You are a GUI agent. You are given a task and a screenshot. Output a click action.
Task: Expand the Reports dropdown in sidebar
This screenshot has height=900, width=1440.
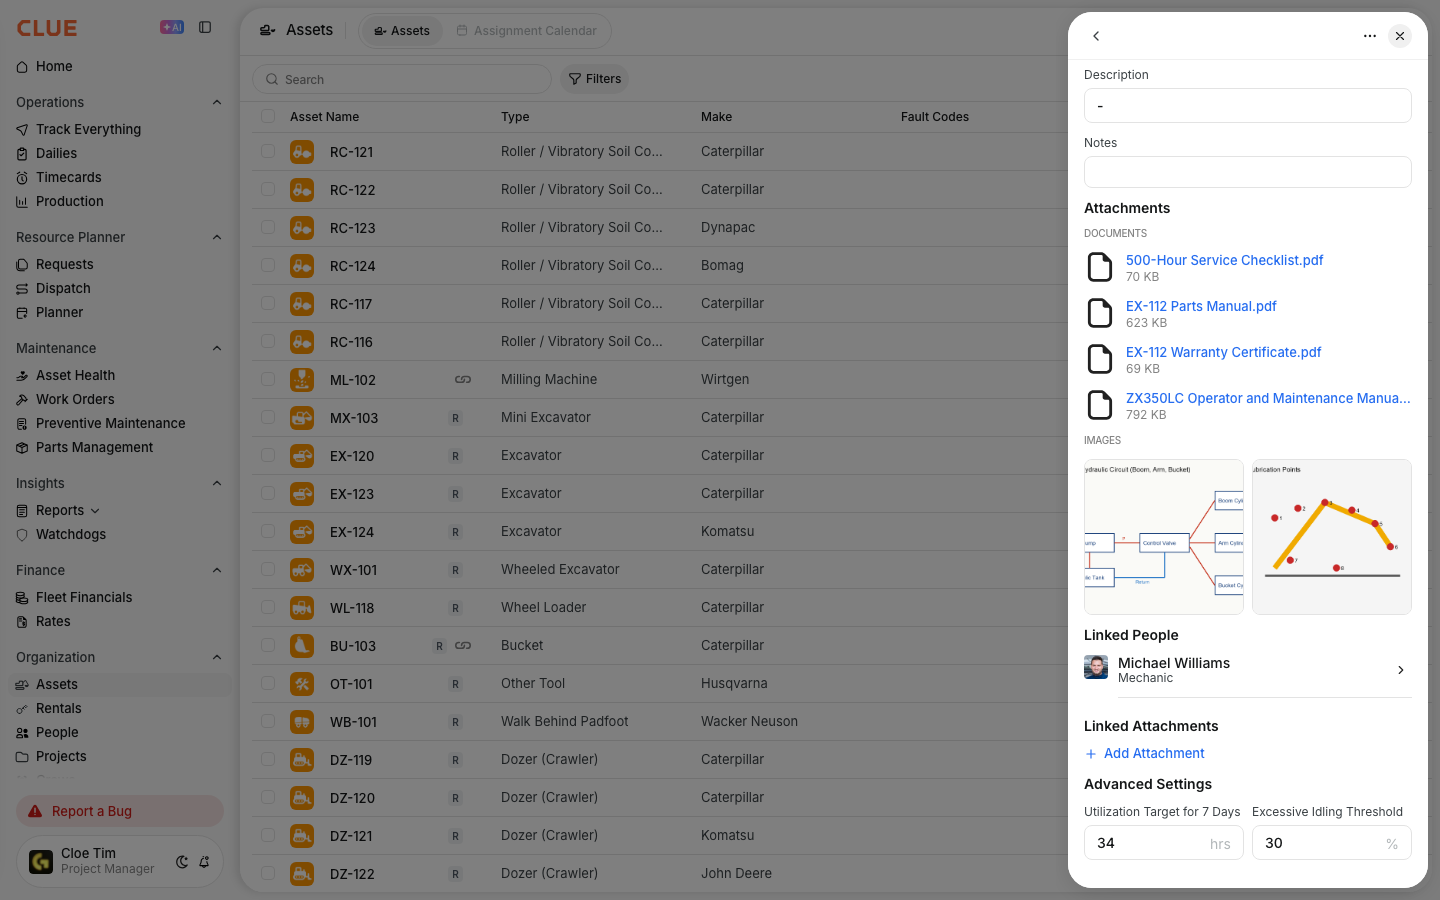coord(95,511)
